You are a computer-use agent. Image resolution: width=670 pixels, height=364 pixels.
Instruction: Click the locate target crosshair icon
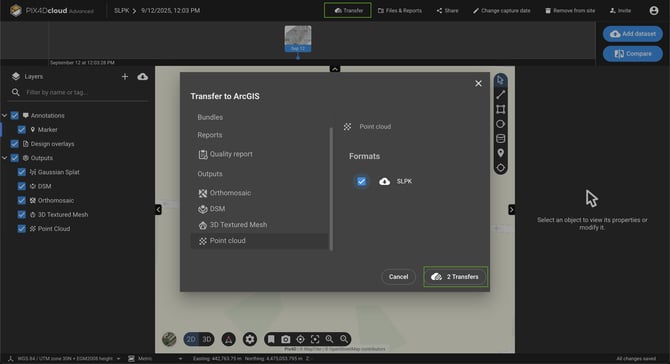[300, 339]
